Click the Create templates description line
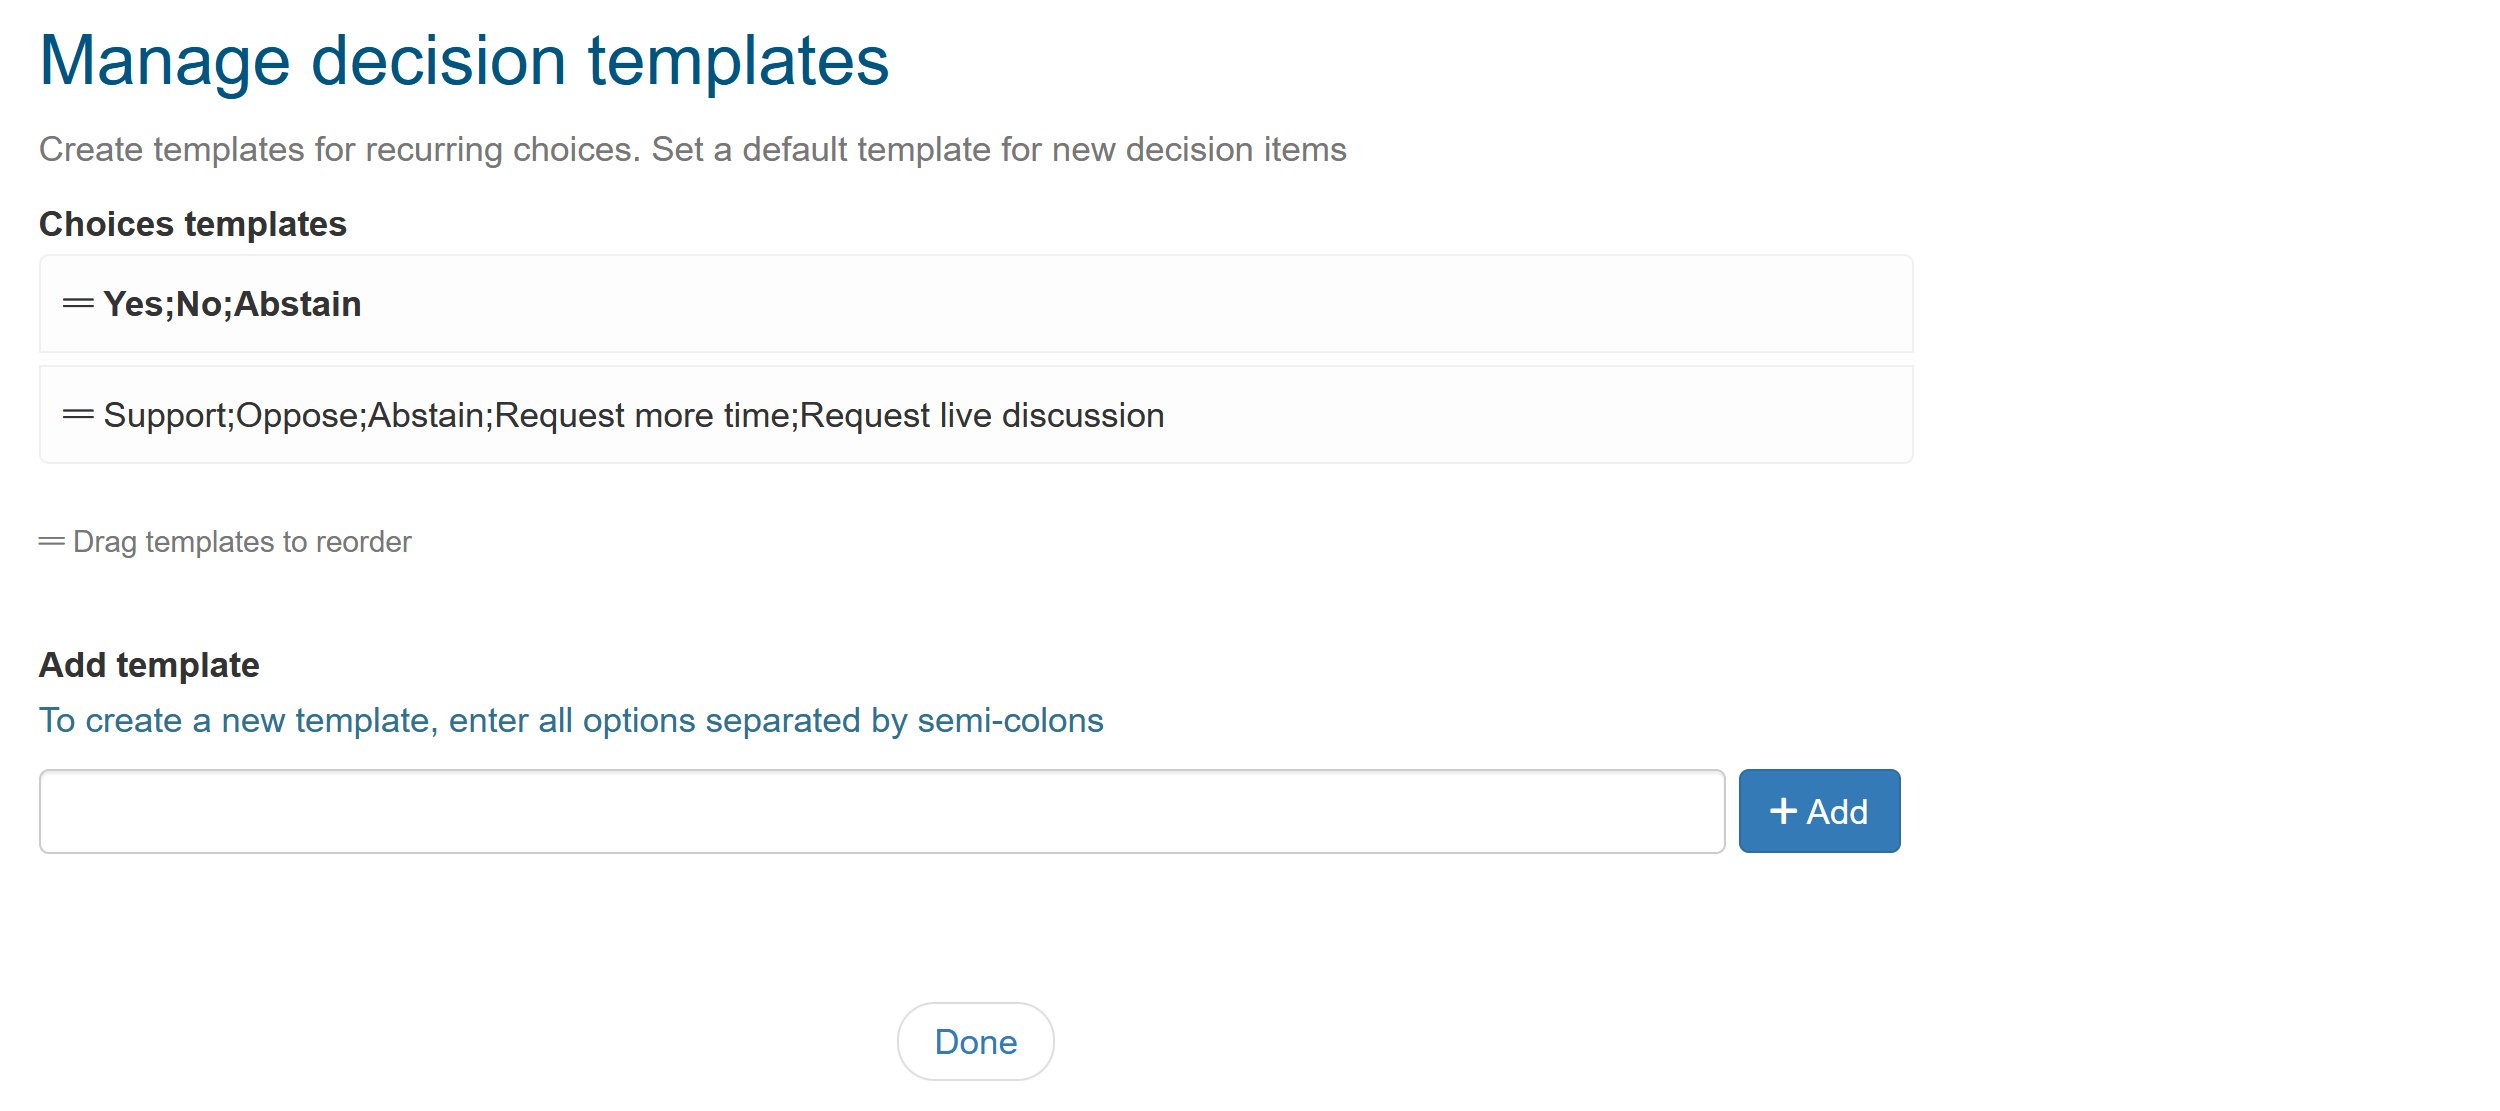Screen dimensions: 2500x1111 coord(692,150)
